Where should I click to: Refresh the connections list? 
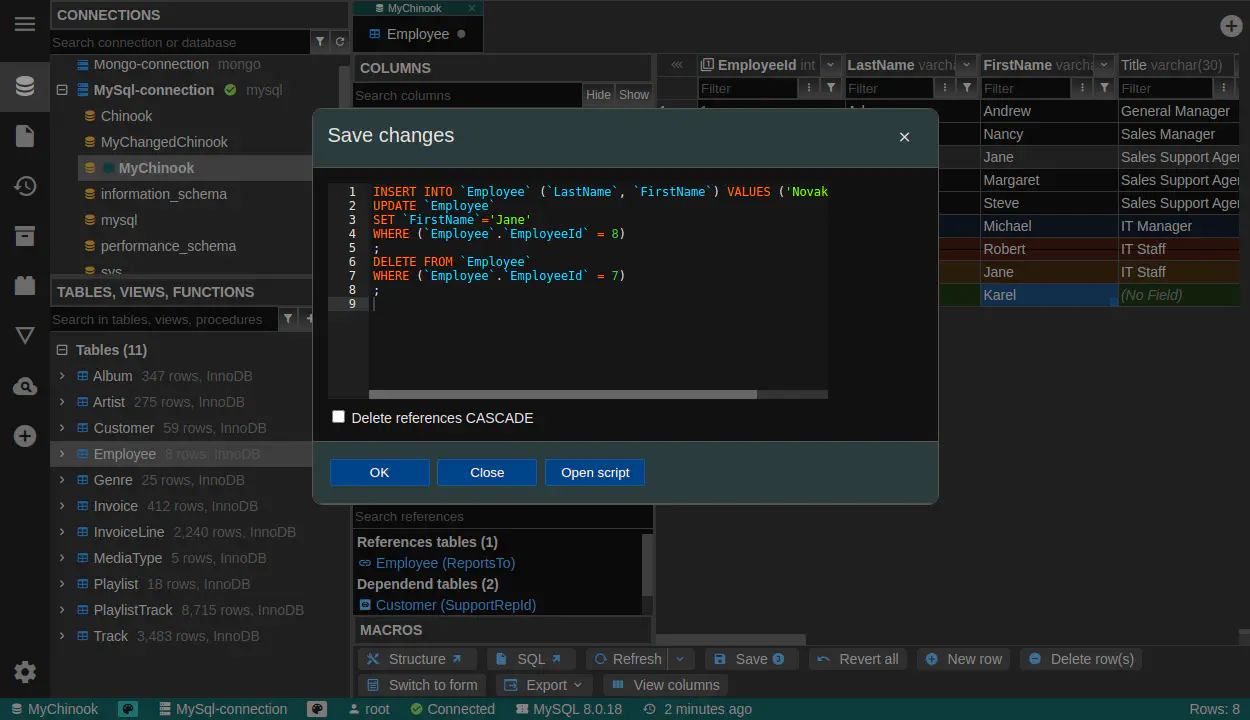(x=340, y=42)
